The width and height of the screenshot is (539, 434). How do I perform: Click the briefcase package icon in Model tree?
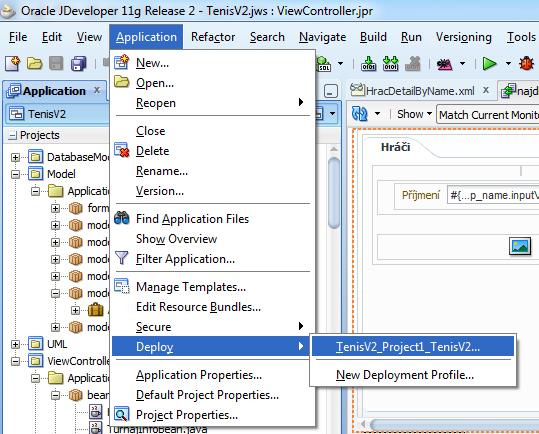(x=96, y=310)
